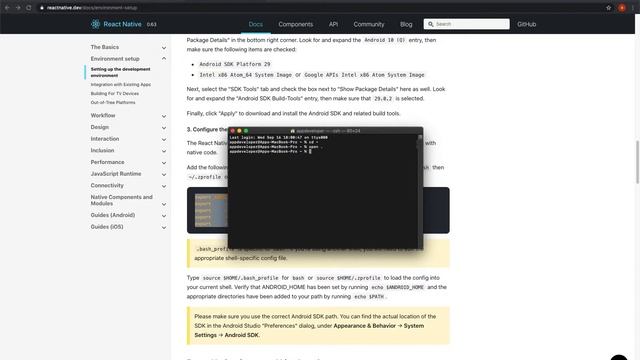Expand the Design sidebar section
This screenshot has width=640, height=360.
tap(129, 127)
